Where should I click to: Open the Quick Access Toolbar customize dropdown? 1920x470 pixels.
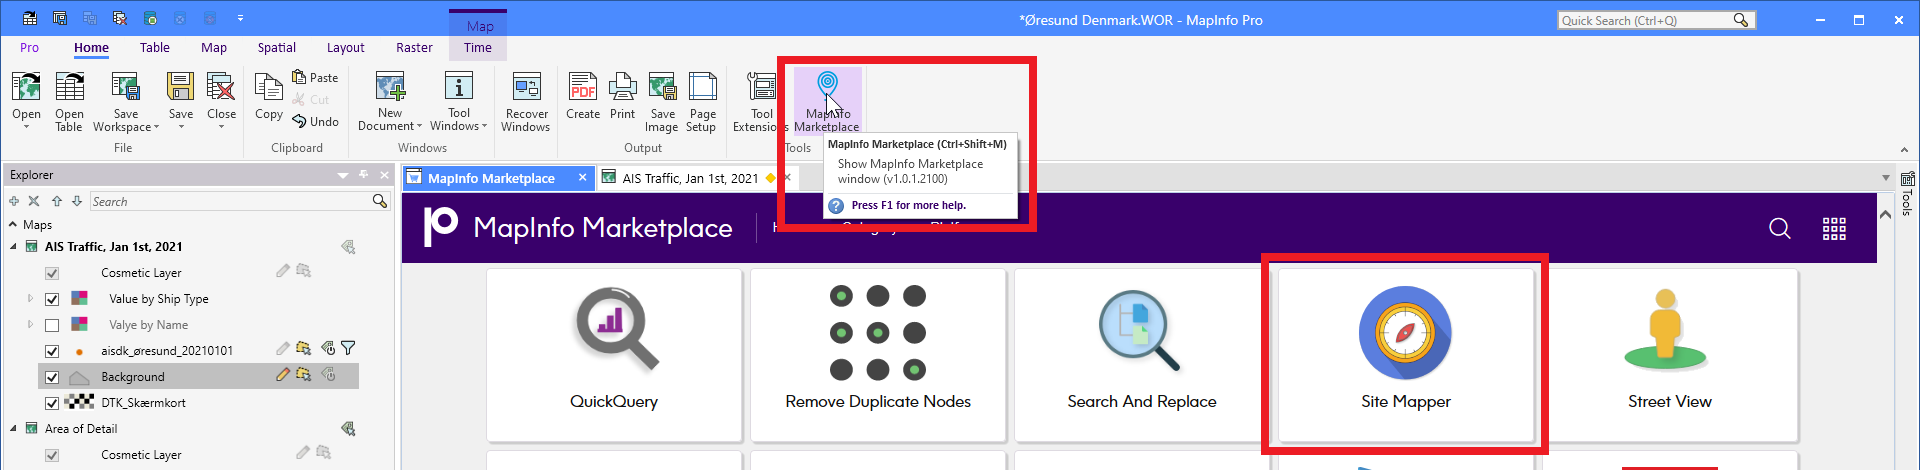coord(240,18)
